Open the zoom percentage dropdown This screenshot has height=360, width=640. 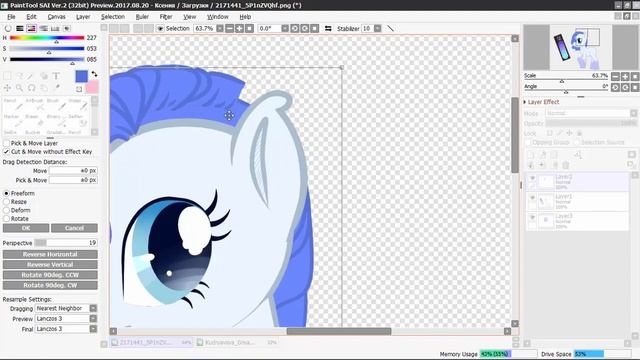click(x=220, y=28)
